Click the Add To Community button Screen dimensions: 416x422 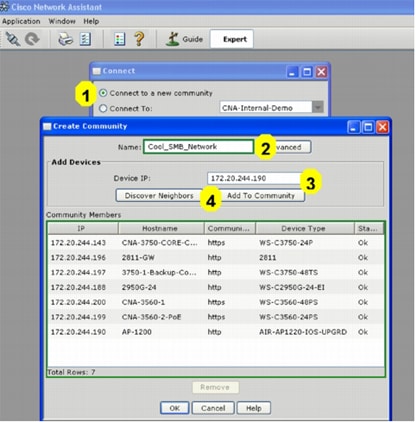(261, 195)
